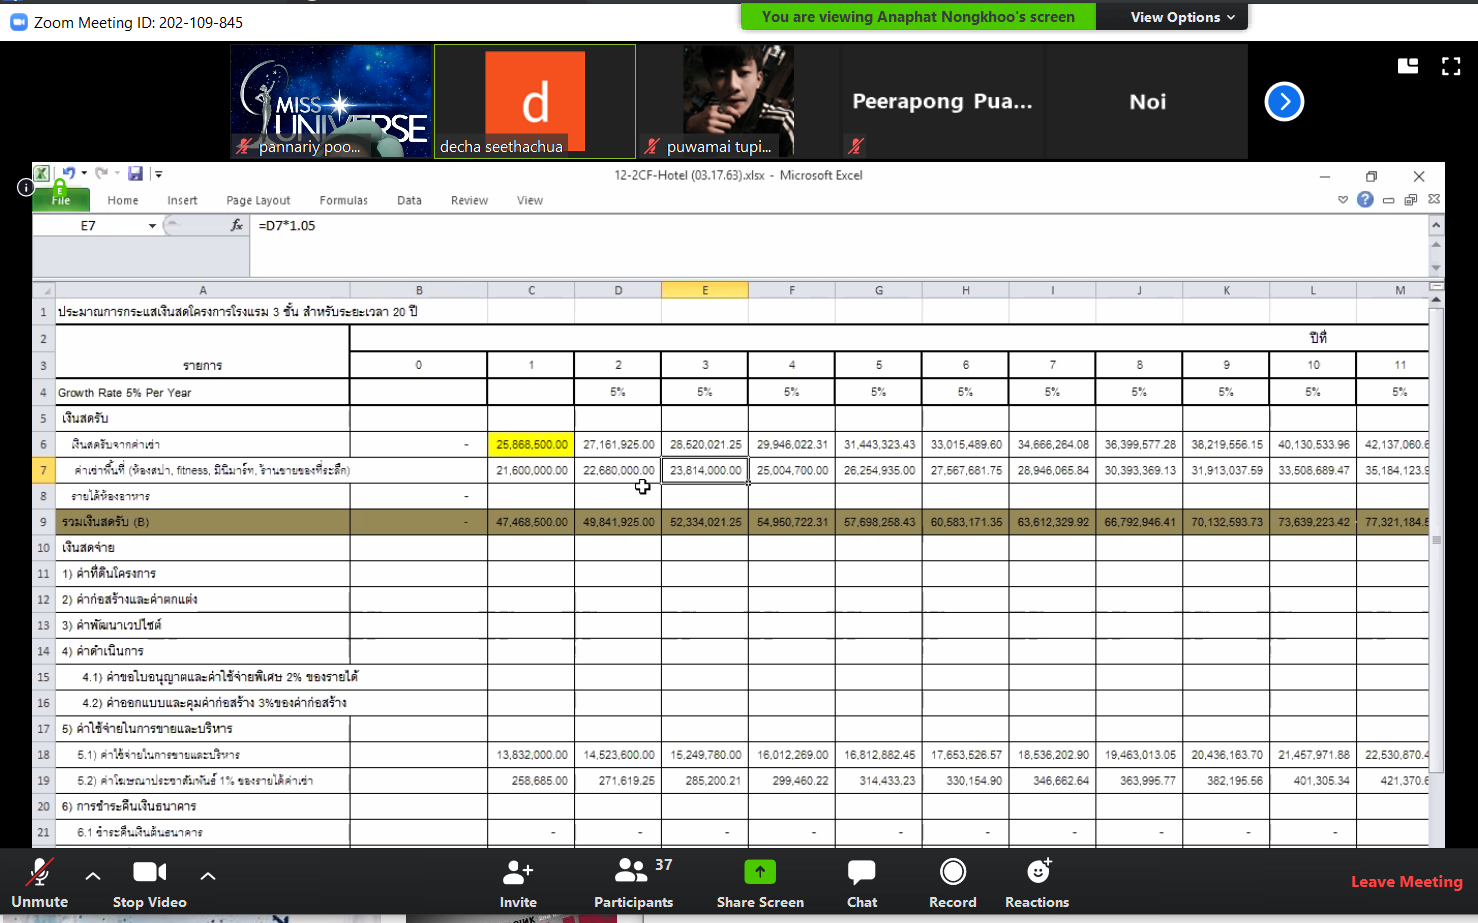The image size is (1478, 923).
Task: Unmute the microphone
Action: click(x=40, y=873)
